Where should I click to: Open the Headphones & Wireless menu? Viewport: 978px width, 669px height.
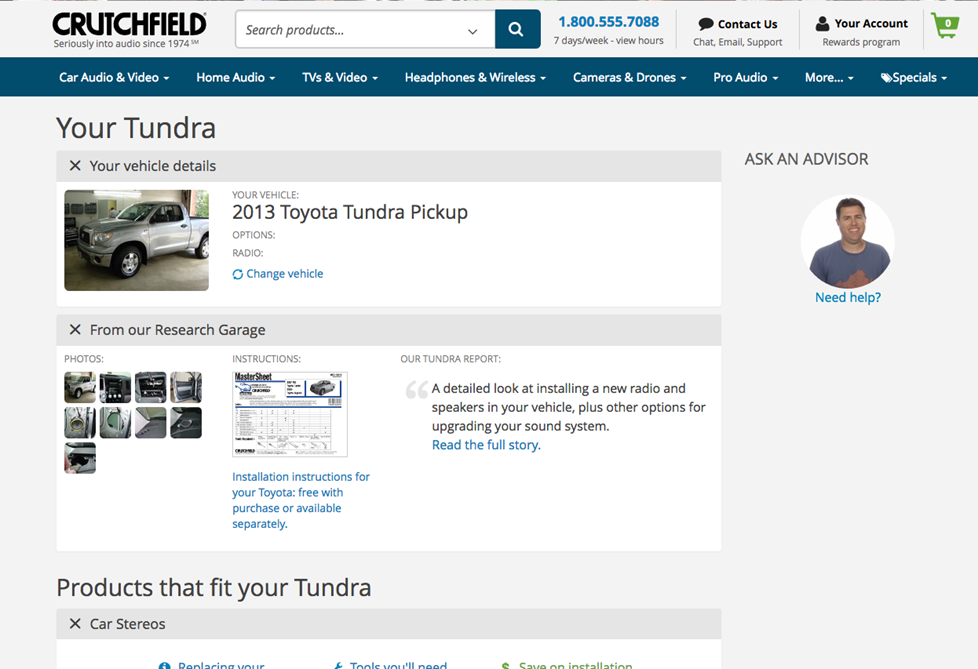click(x=475, y=77)
